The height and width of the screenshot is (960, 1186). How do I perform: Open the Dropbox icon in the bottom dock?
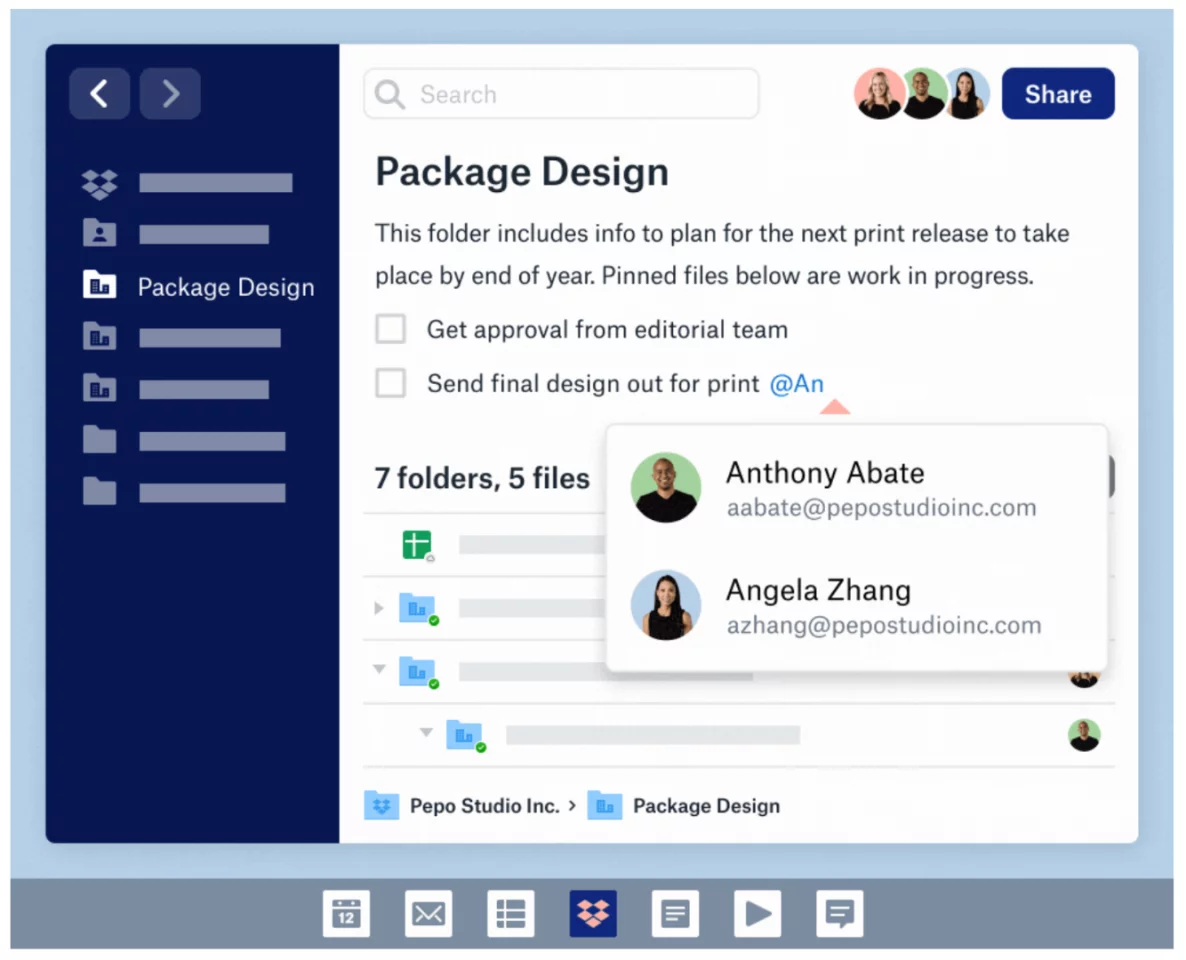pos(593,913)
